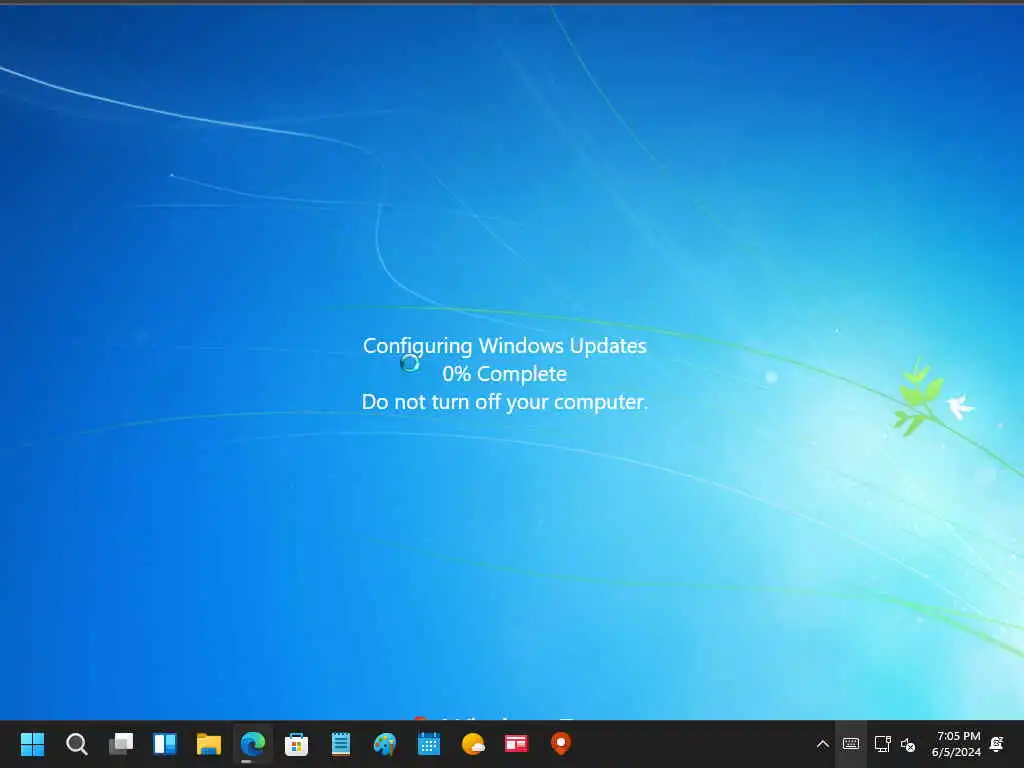
Task: Open Microsoft Store from taskbar
Action: pyautogui.click(x=296, y=744)
